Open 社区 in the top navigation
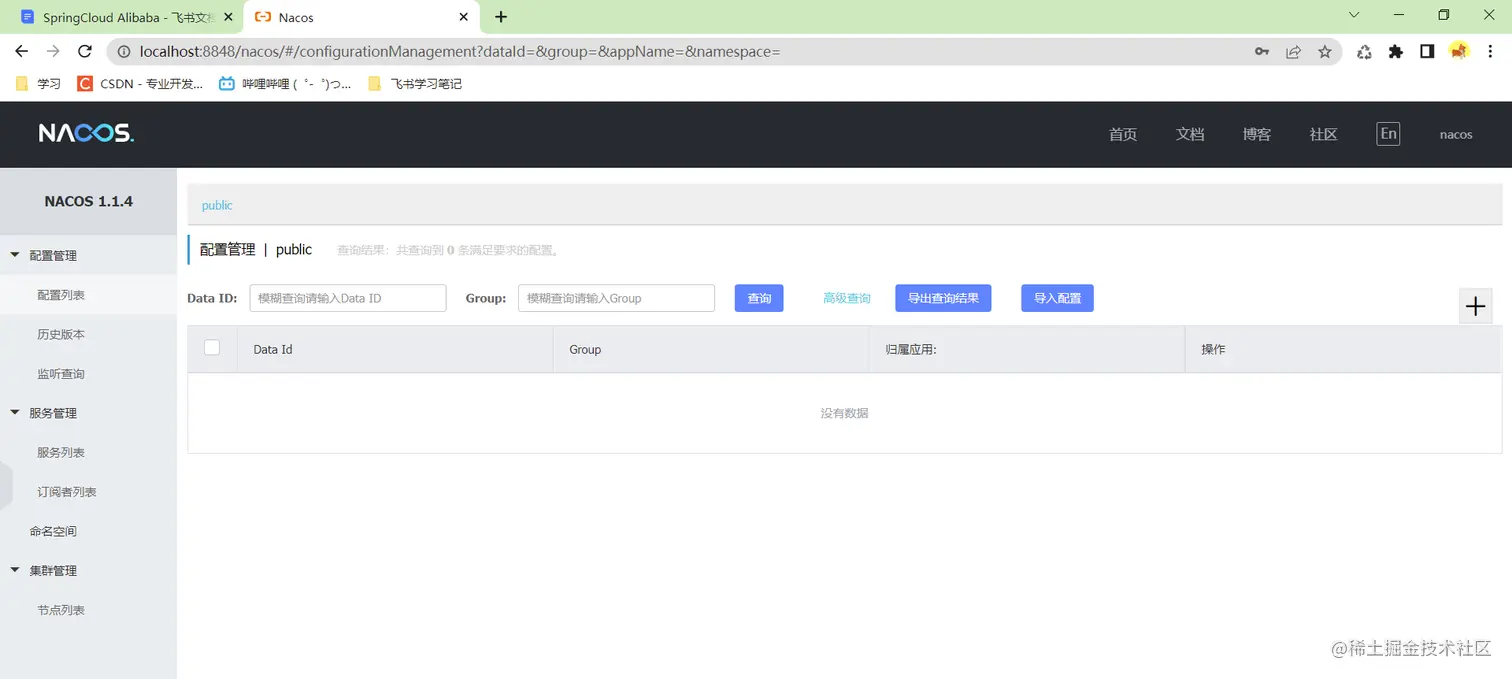Image resolution: width=1512 pixels, height=679 pixels. [x=1323, y=134]
